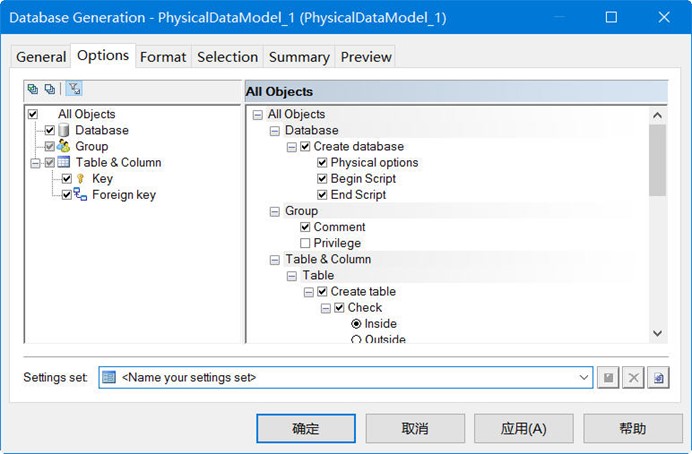Click the 确定 (OK) button
Viewport: 692px width, 454px height.
306,428
